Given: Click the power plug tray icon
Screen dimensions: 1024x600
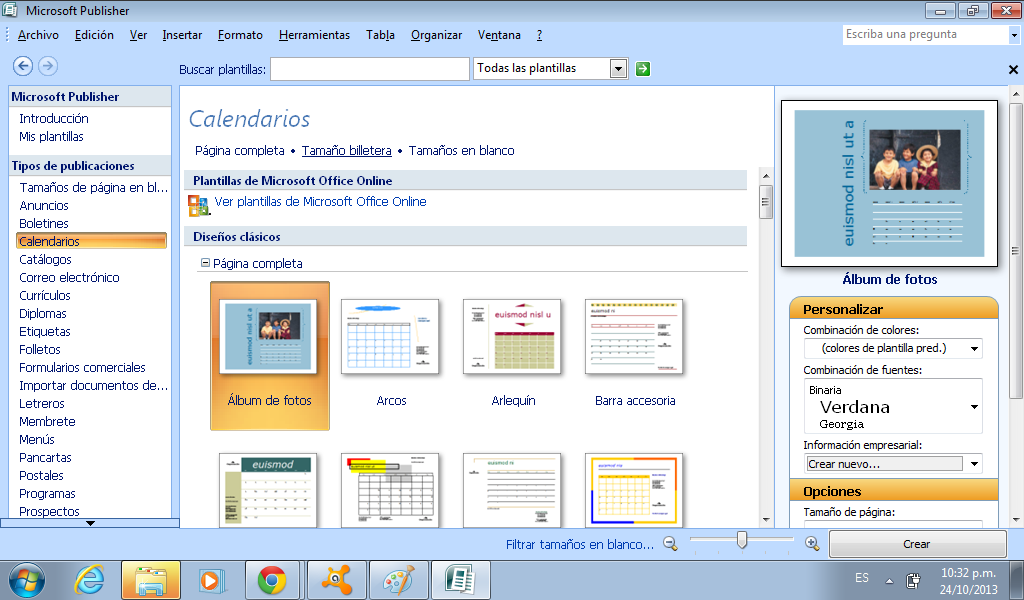Looking at the screenshot, I should [x=913, y=580].
